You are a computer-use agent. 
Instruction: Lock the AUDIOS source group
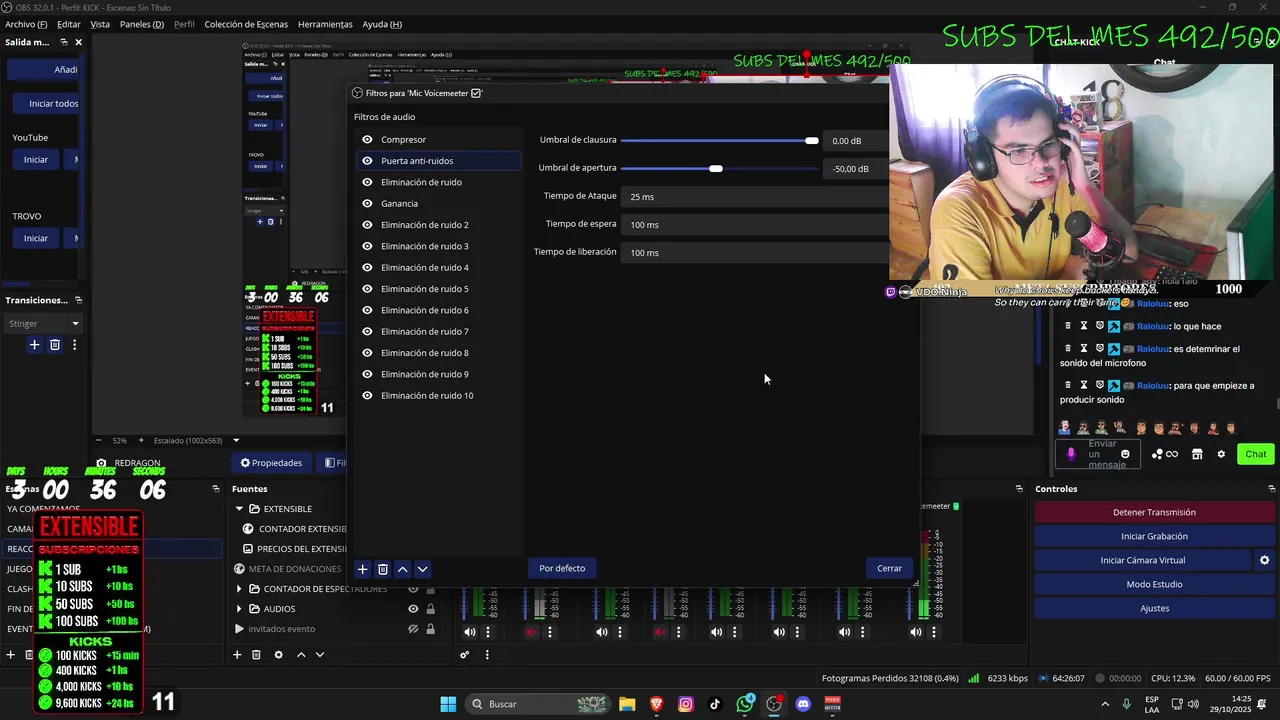(x=431, y=609)
